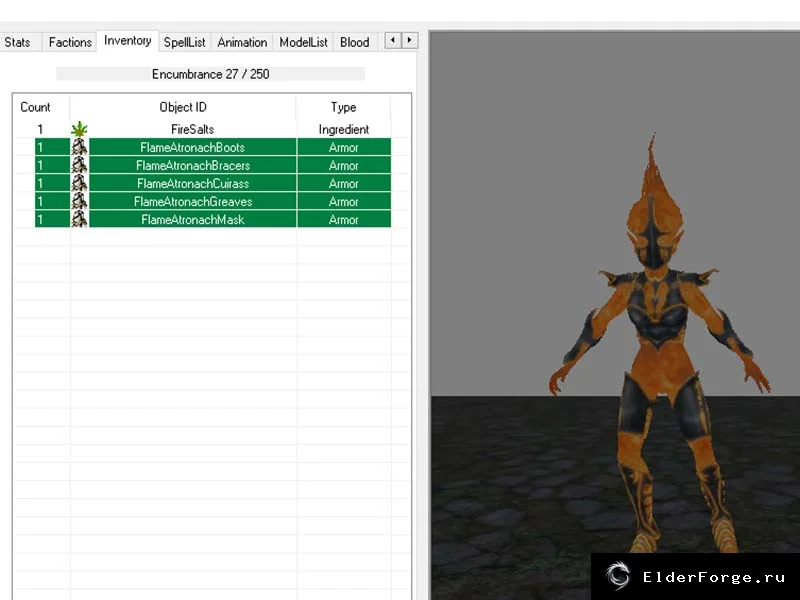Viewport: 800px width, 600px height.
Task: Click the FlameAtronachBracers armor icon
Action: tap(79, 165)
